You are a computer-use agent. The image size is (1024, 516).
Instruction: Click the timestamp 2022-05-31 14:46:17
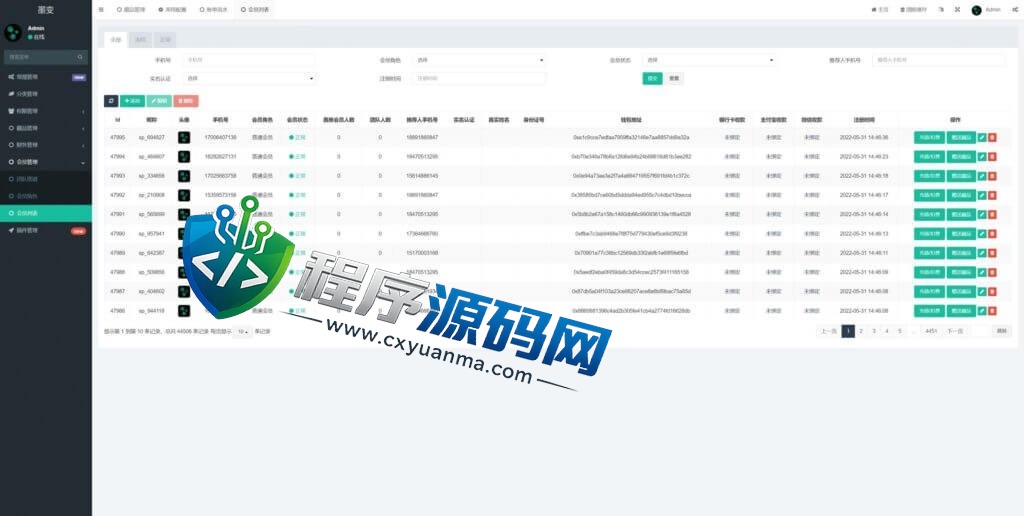[x=864, y=195]
